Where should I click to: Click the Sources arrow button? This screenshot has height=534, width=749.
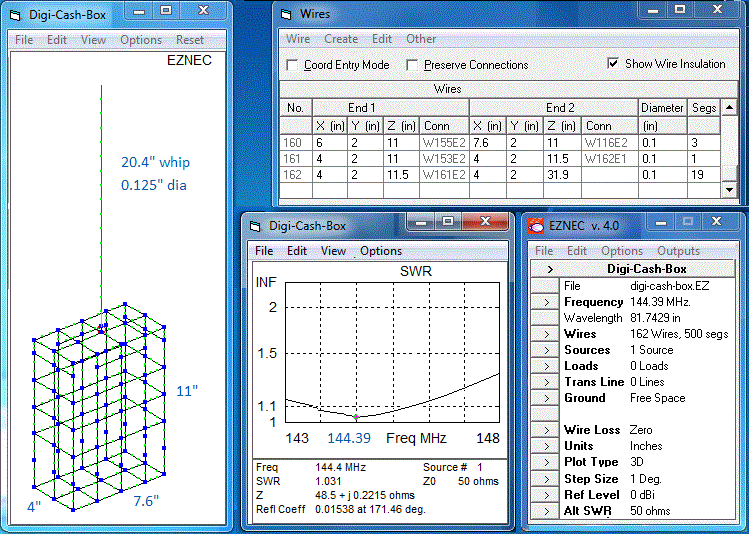pyautogui.click(x=545, y=350)
